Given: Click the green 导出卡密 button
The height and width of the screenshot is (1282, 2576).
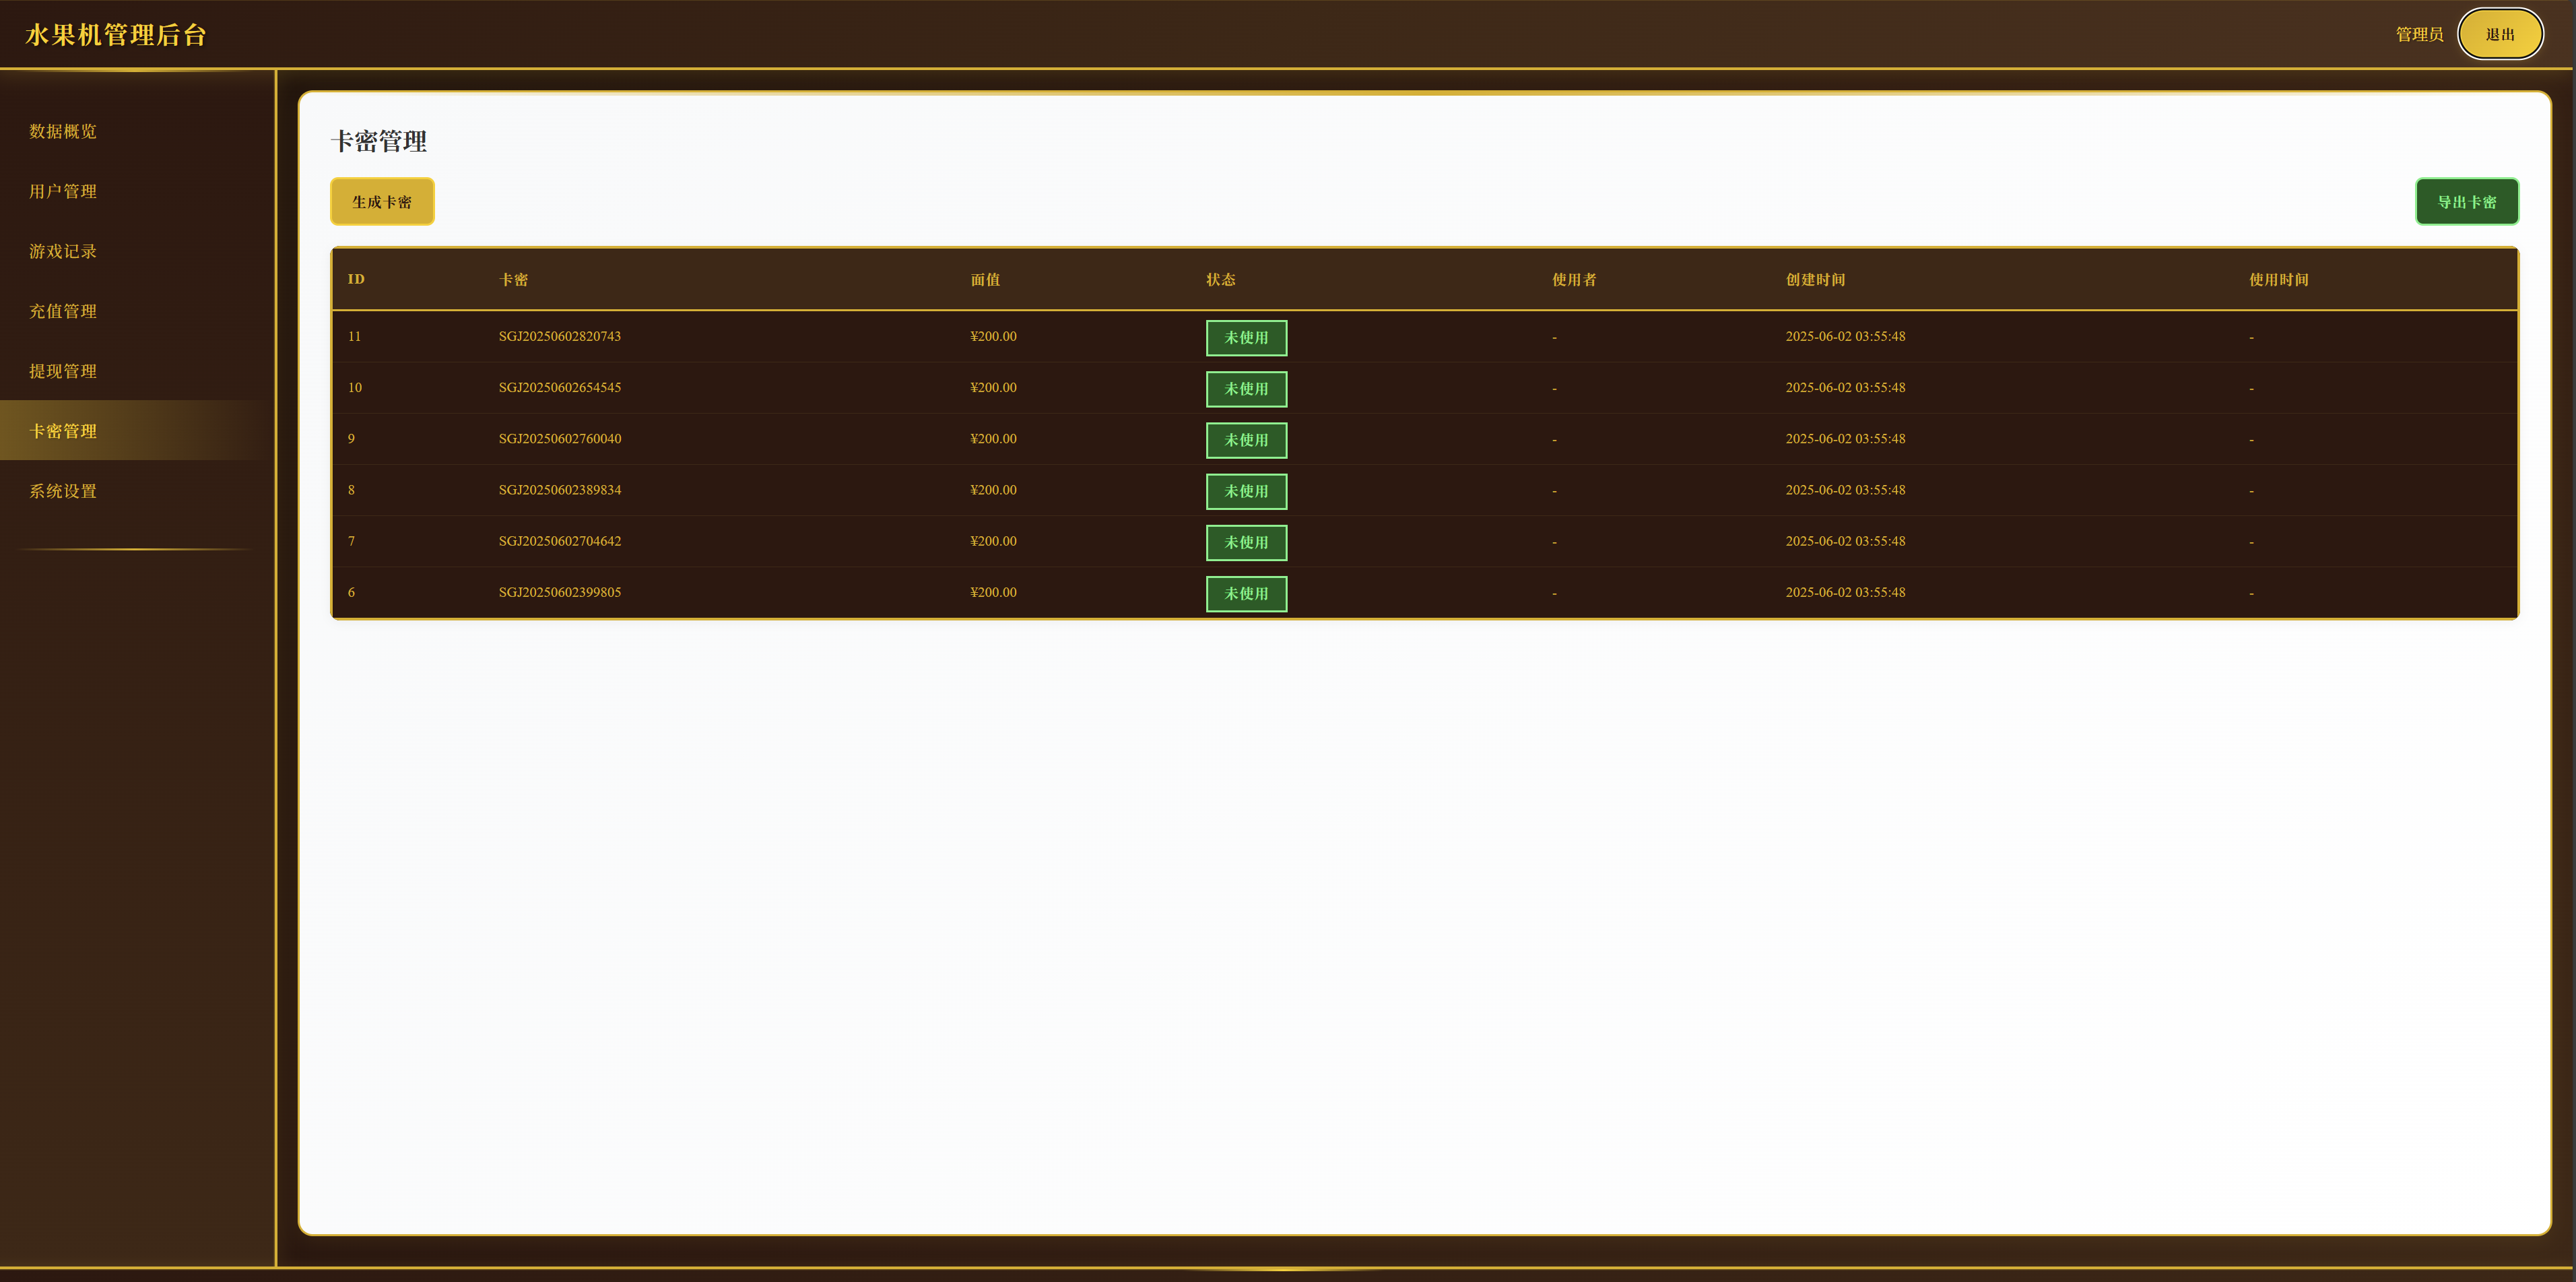Looking at the screenshot, I should click(x=2466, y=202).
